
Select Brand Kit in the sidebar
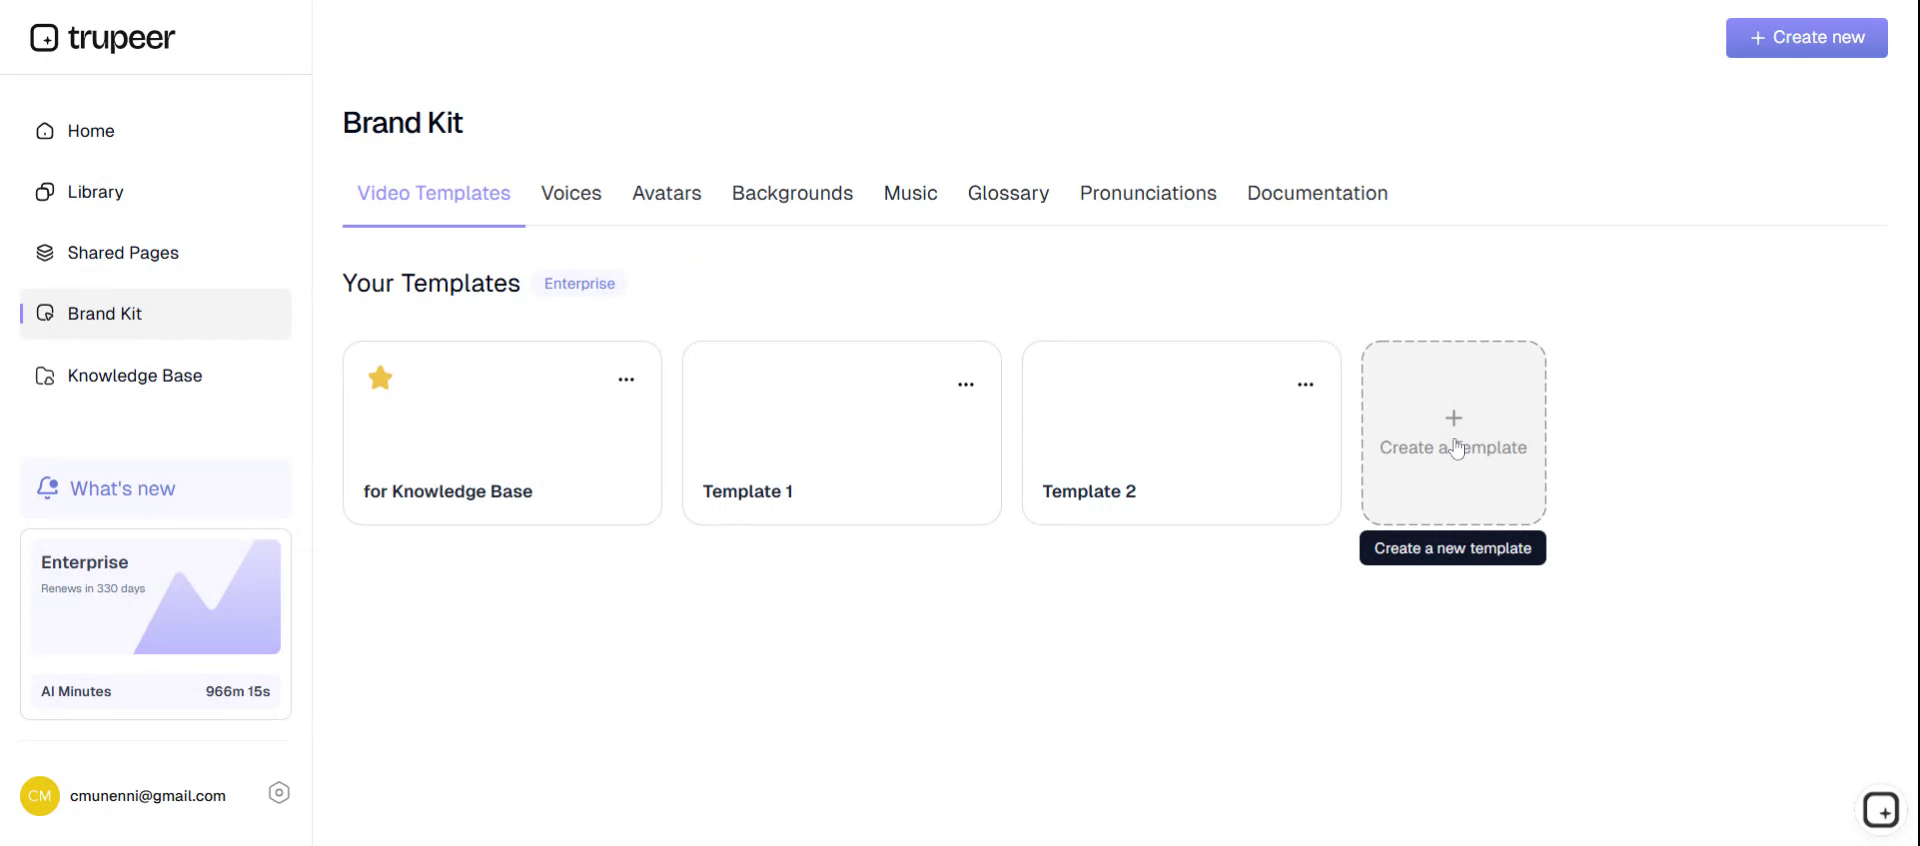click(x=156, y=314)
